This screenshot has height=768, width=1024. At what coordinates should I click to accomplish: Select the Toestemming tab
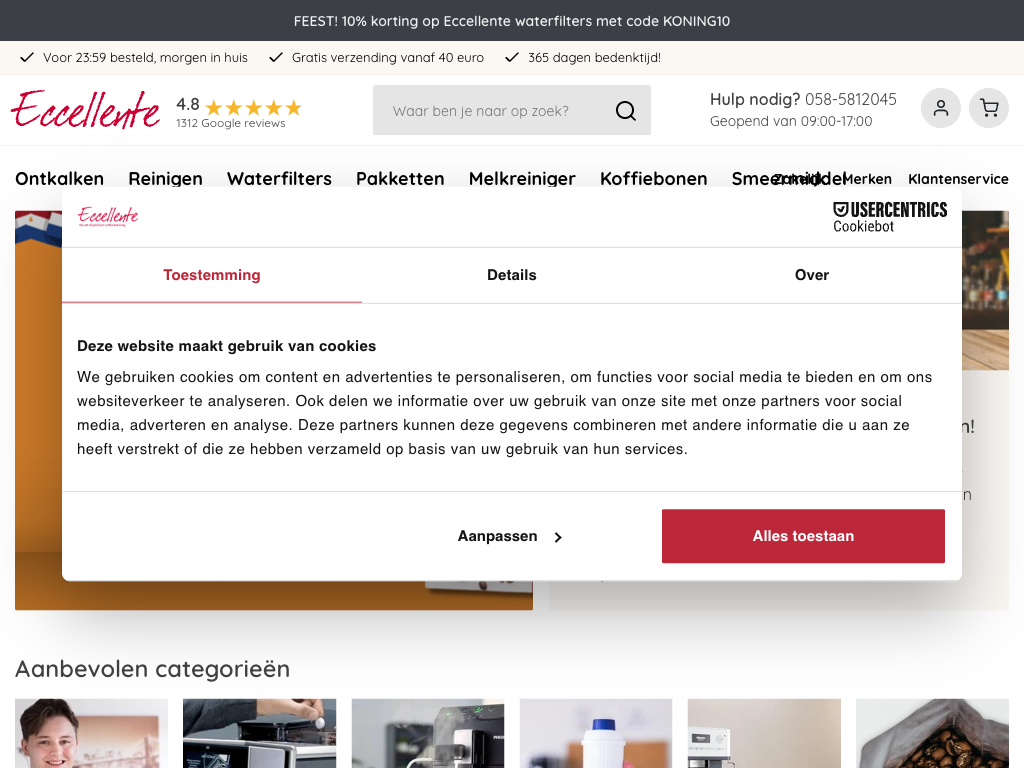click(x=212, y=275)
